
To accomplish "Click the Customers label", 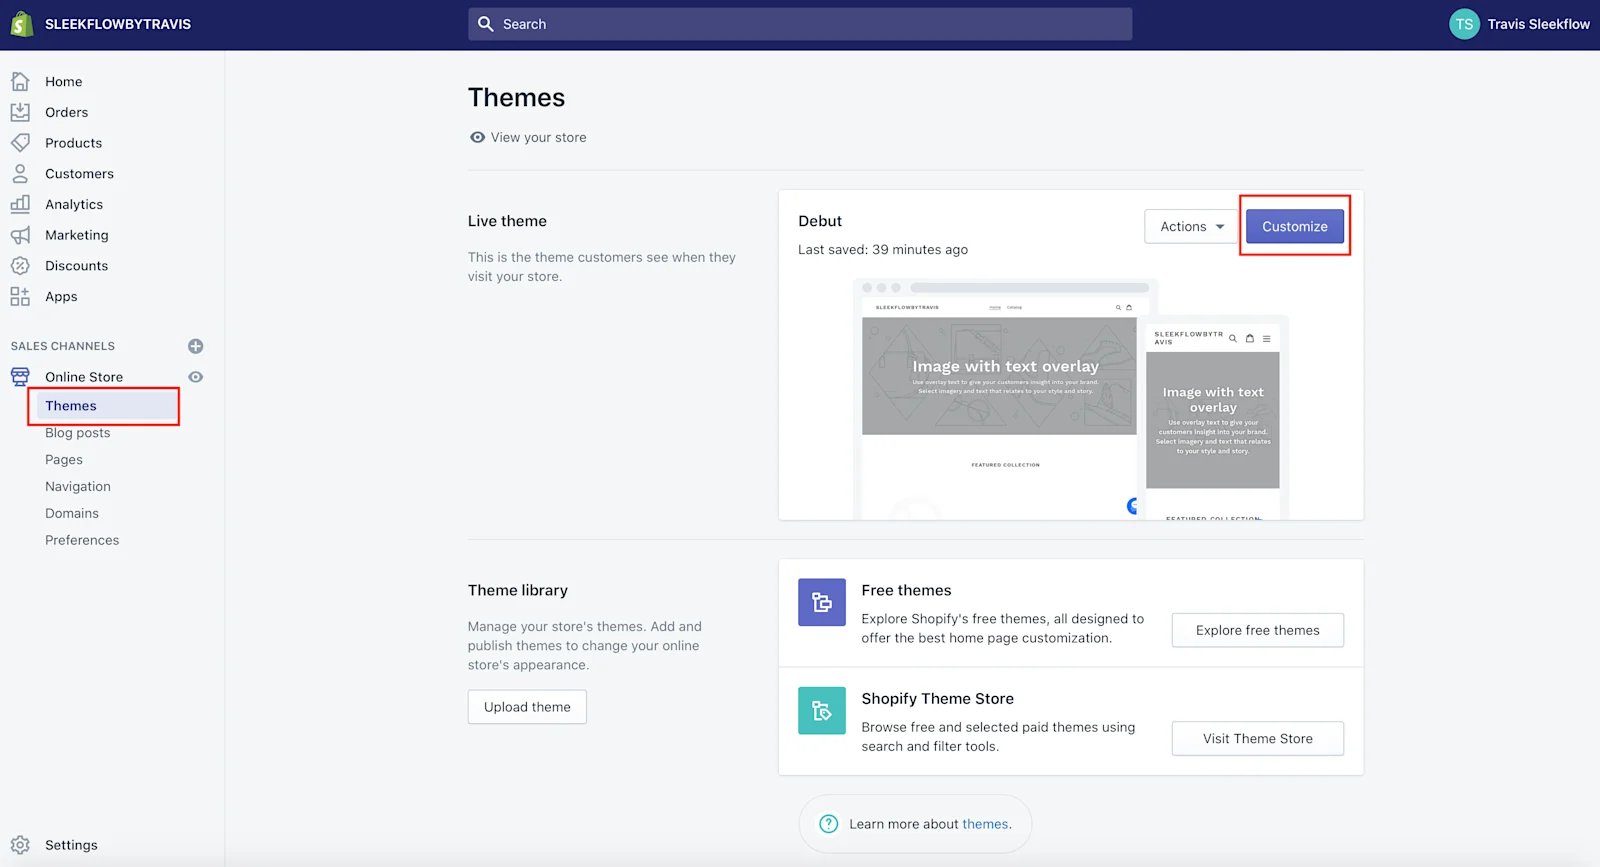I will tap(79, 173).
